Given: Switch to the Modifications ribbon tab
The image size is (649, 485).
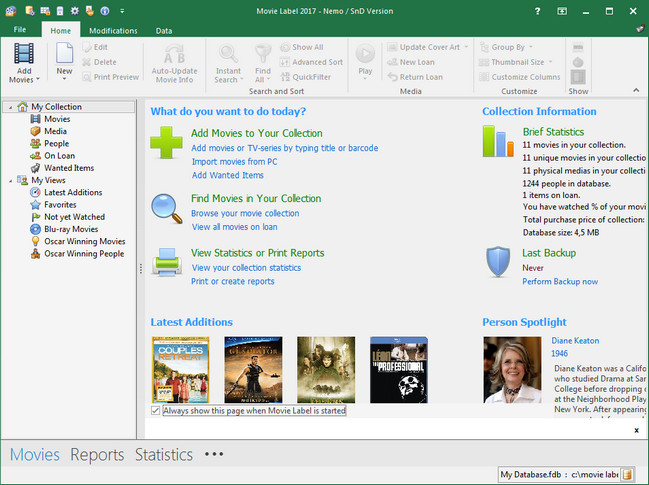Looking at the screenshot, I should coord(113,30).
